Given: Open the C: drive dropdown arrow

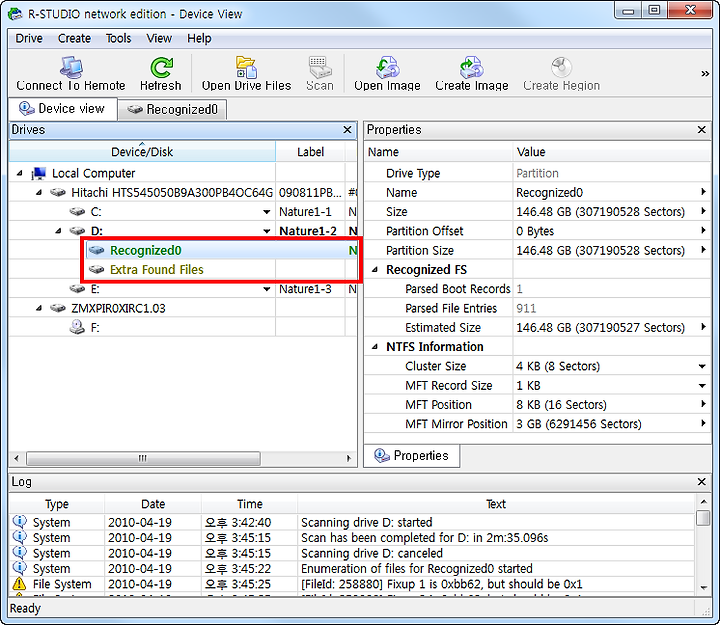Looking at the screenshot, I should point(266,212).
